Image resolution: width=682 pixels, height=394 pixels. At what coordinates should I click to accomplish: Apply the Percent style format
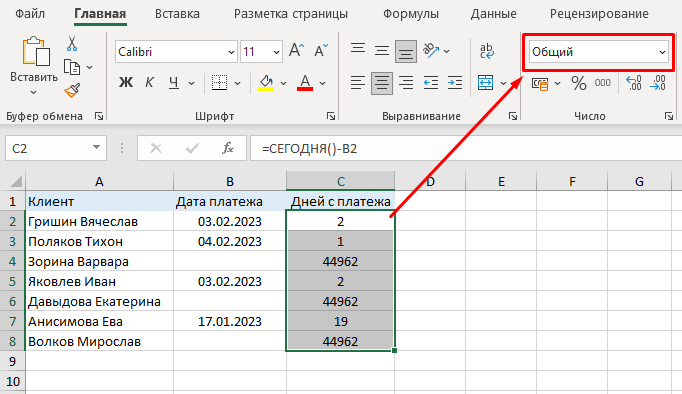tap(579, 83)
